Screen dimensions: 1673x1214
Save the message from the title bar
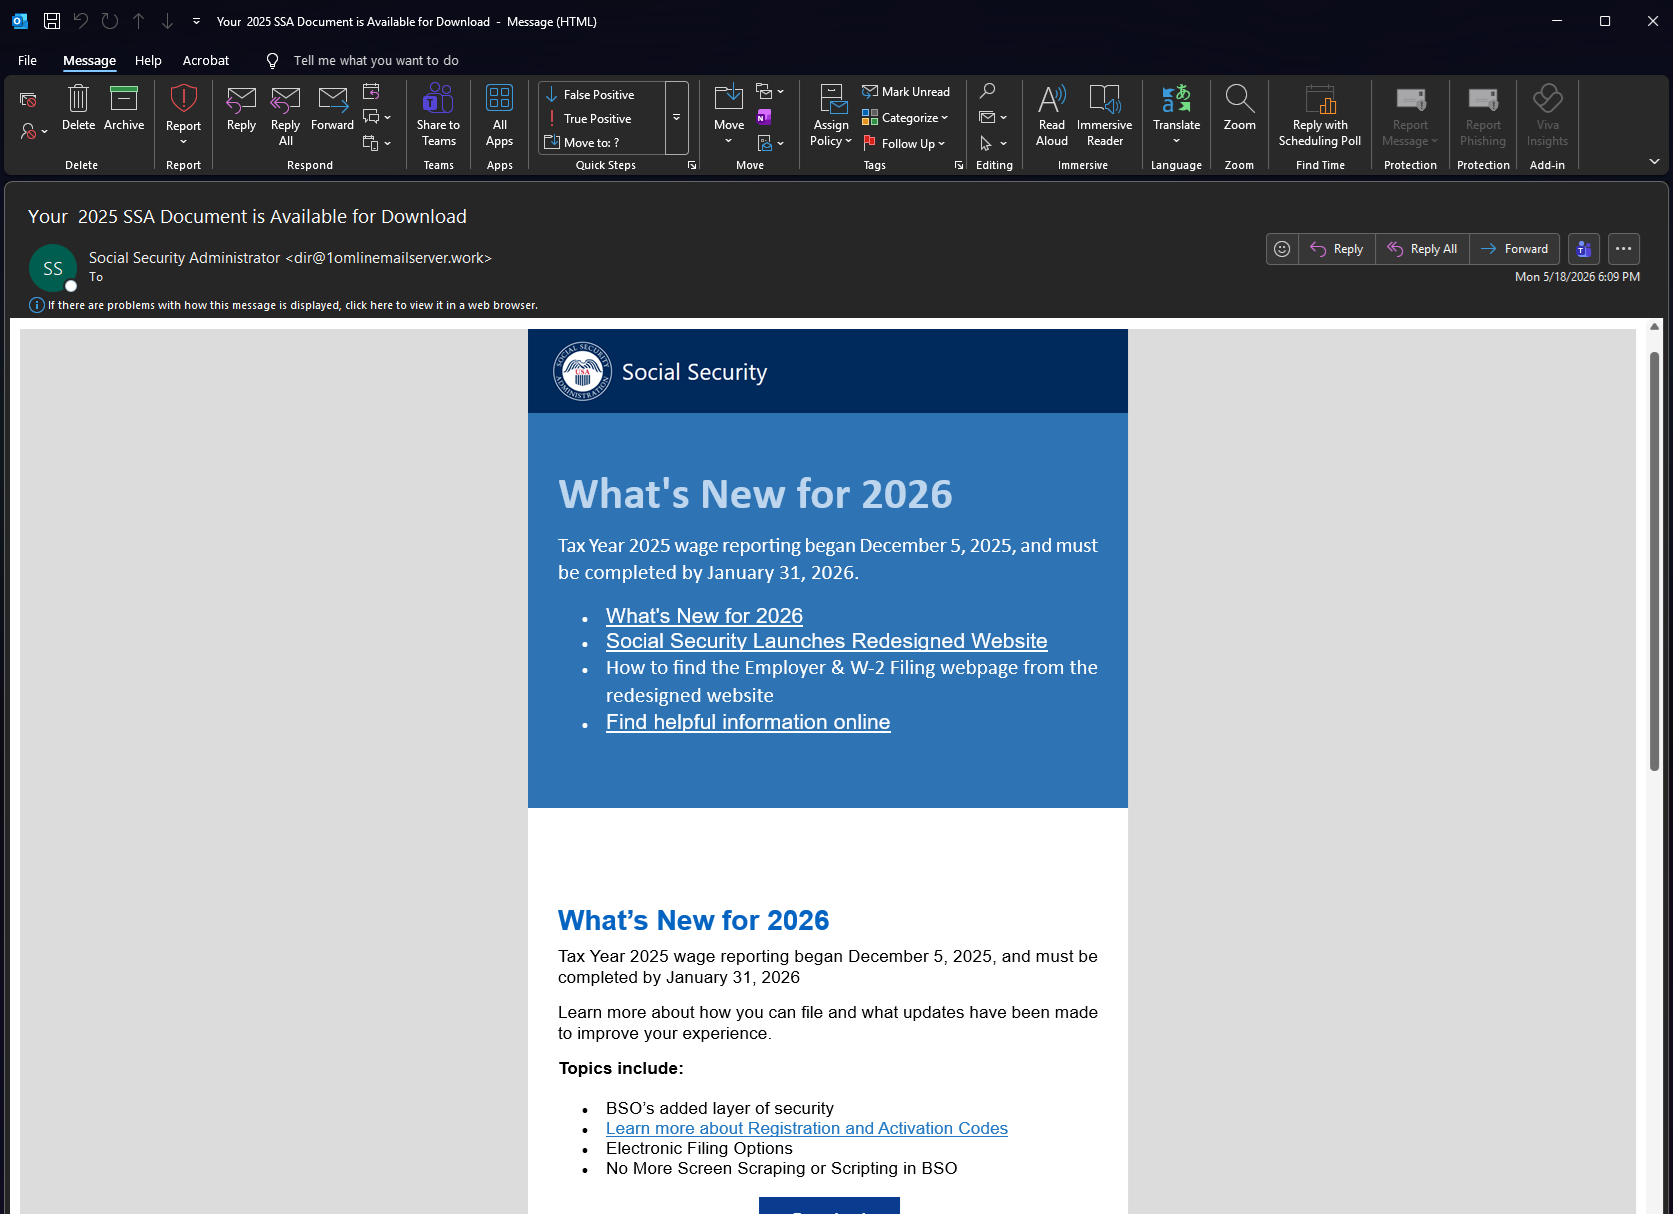[x=52, y=21]
